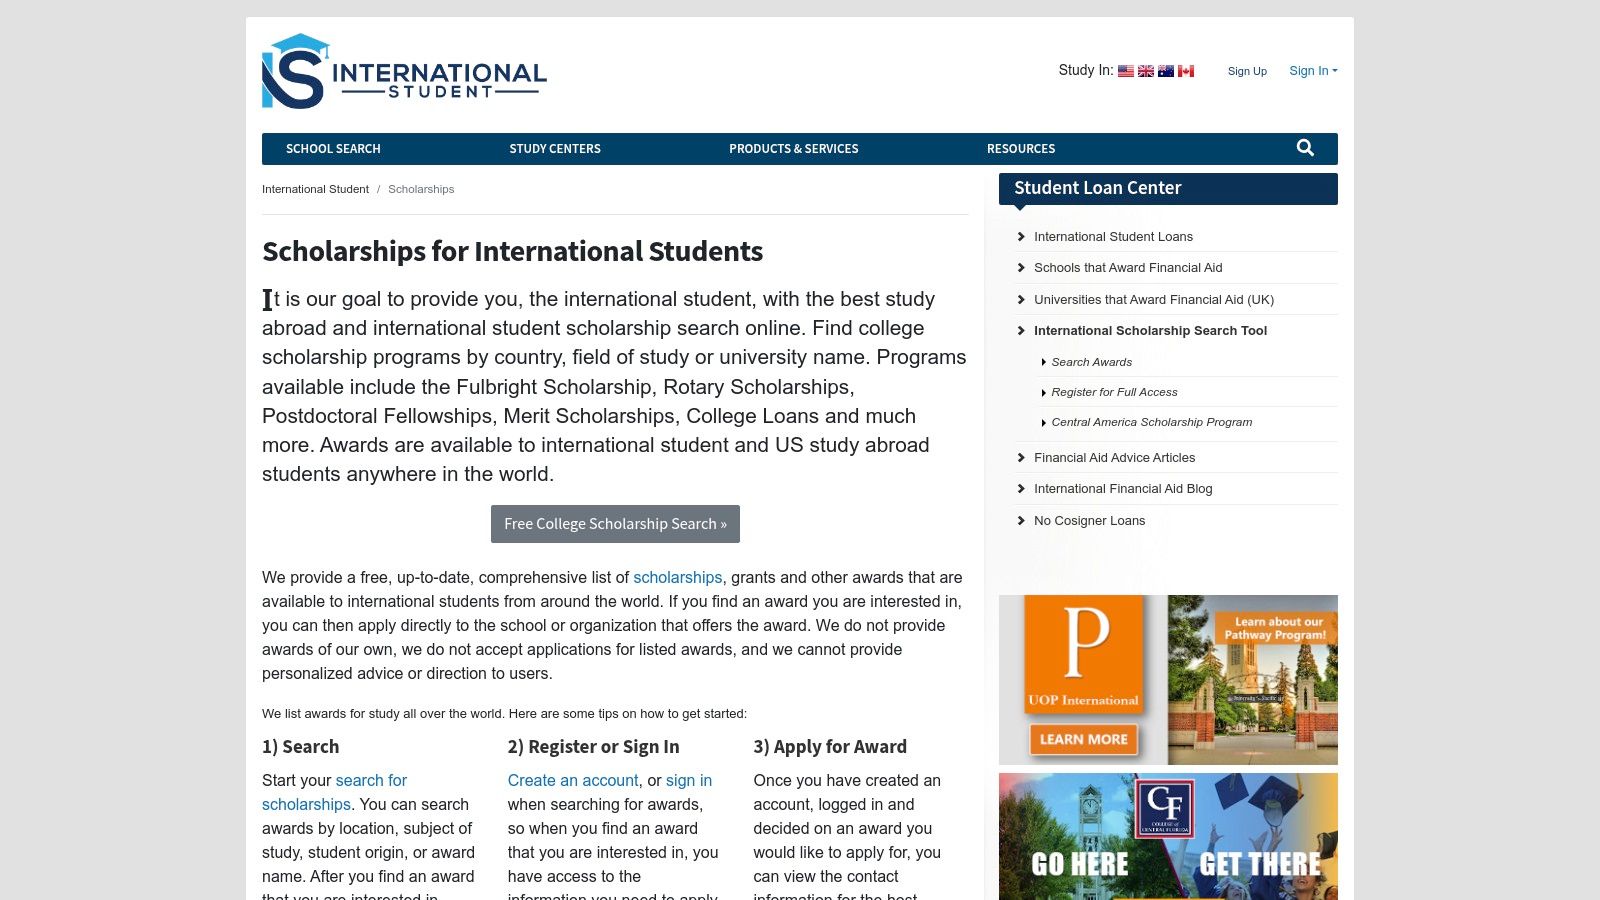Viewport: 1600px width, 900px height.
Task: Click the International Student breadcrumb link
Action: [315, 188]
